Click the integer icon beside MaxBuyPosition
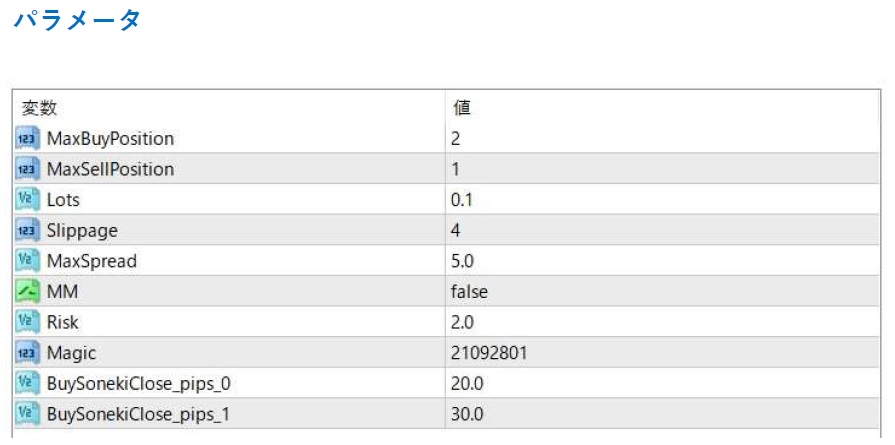 pos(27,138)
